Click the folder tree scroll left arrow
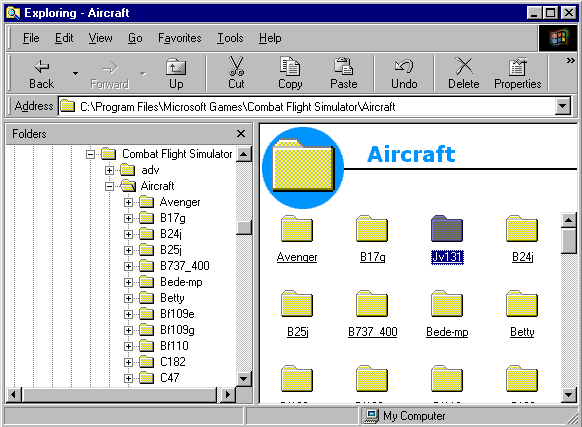This screenshot has width=582, height=427. 14,394
